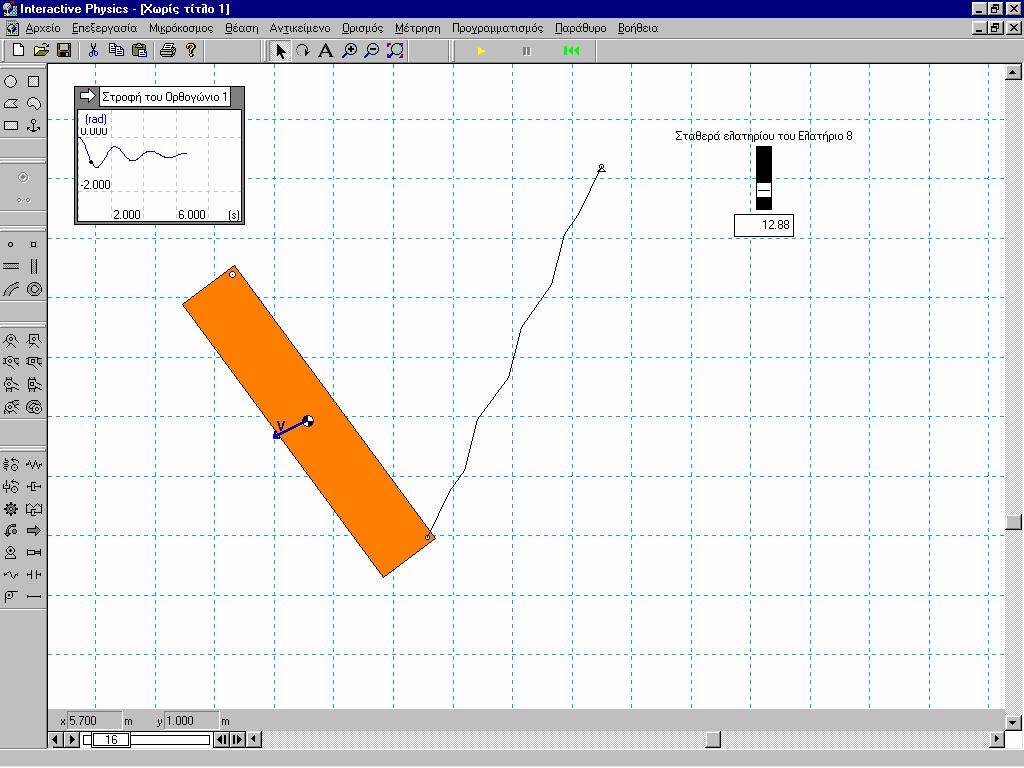Click the y coordinate field 1.000
This screenshot has height=768, width=1024.
tap(191, 721)
